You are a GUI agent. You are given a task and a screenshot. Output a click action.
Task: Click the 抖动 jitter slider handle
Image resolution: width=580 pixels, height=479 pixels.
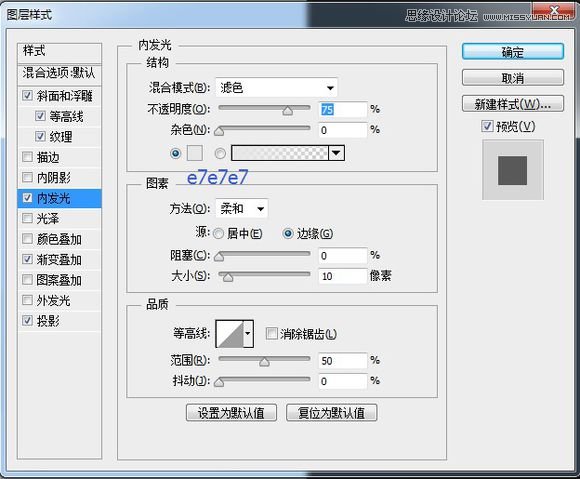[x=219, y=382]
